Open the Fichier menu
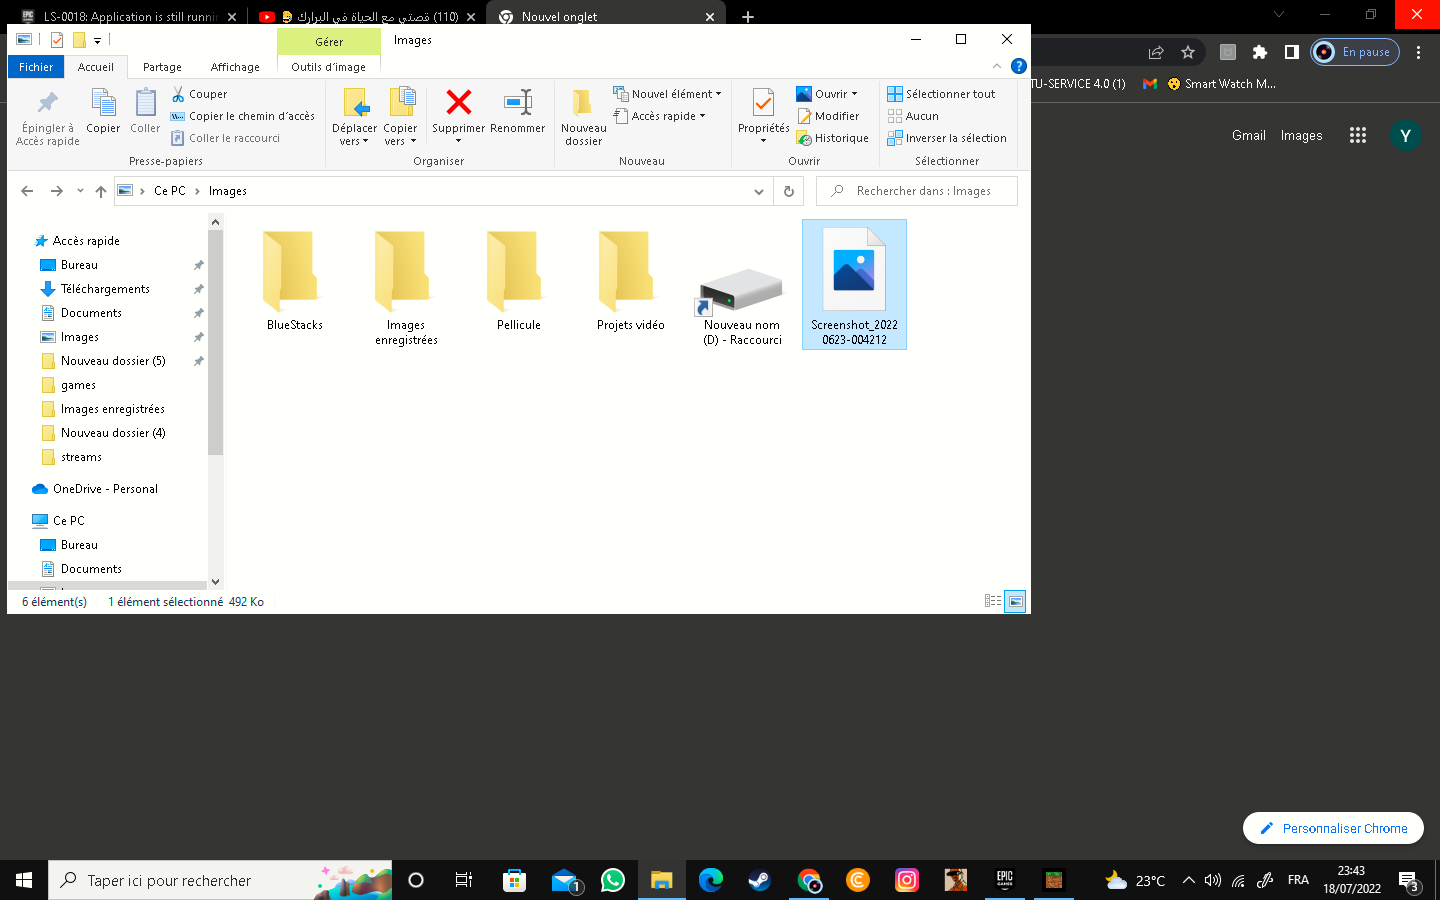 pyautogui.click(x=36, y=67)
